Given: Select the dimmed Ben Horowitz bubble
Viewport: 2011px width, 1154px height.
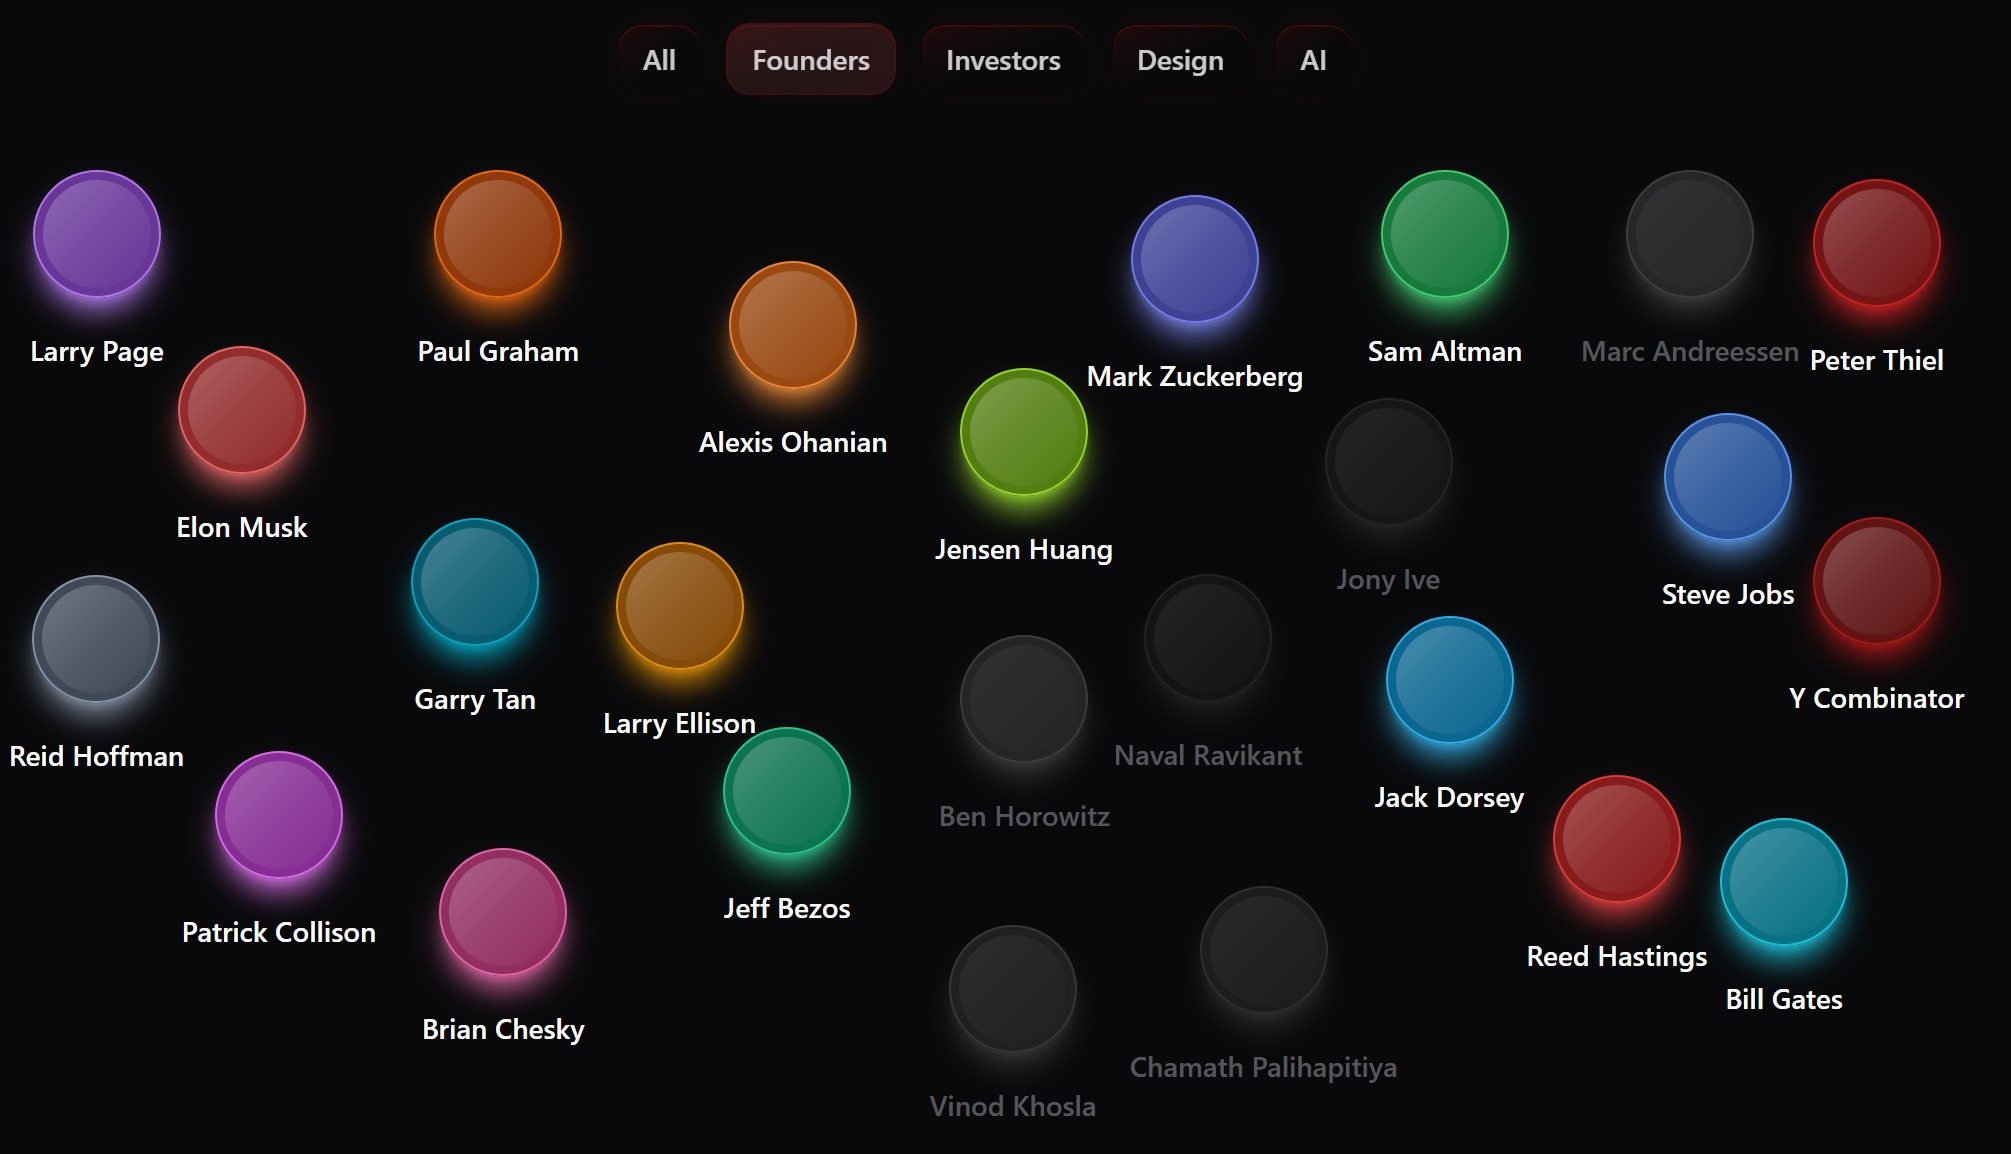Looking at the screenshot, I should 1024,699.
